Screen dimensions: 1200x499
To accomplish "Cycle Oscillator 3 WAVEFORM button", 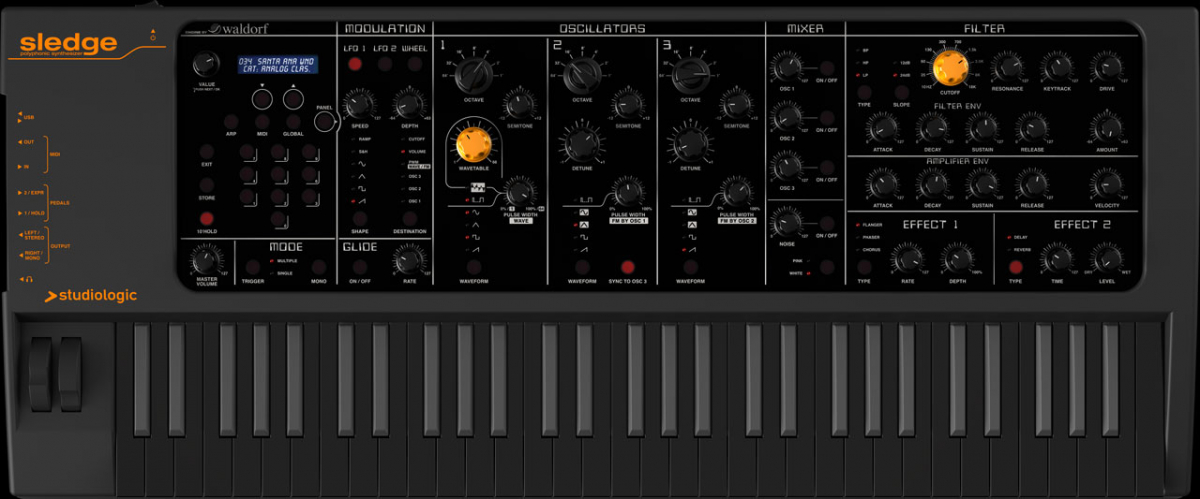I will pos(690,267).
